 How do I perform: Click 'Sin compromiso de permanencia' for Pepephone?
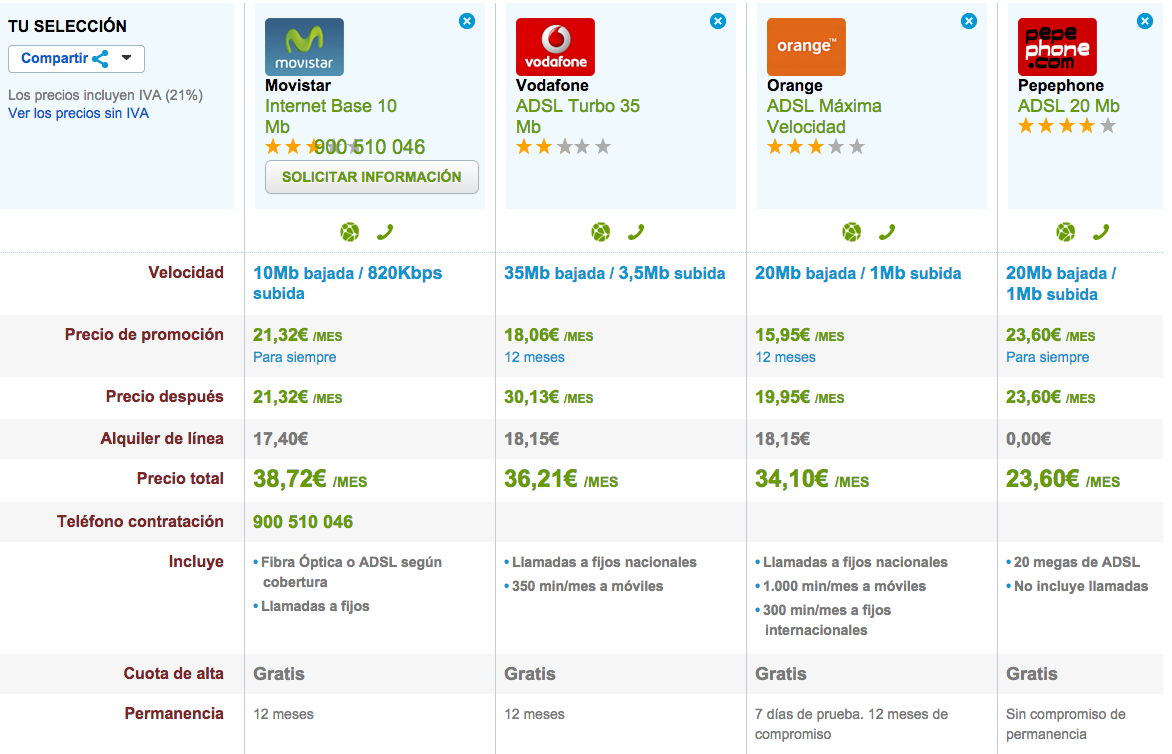coord(1066,724)
